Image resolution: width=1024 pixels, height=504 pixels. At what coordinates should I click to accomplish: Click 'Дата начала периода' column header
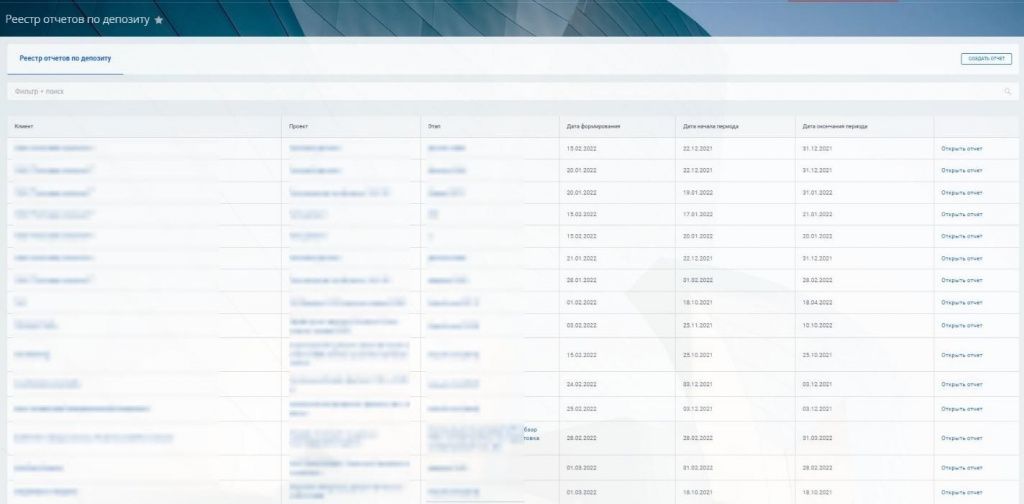tap(710, 127)
